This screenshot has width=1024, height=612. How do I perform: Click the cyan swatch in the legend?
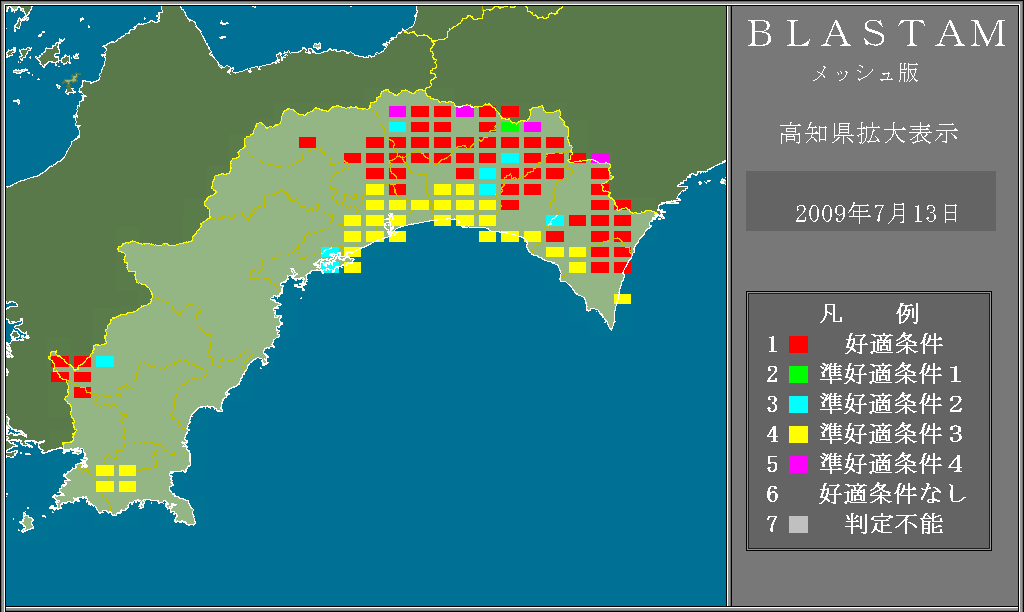pyautogui.click(x=798, y=404)
